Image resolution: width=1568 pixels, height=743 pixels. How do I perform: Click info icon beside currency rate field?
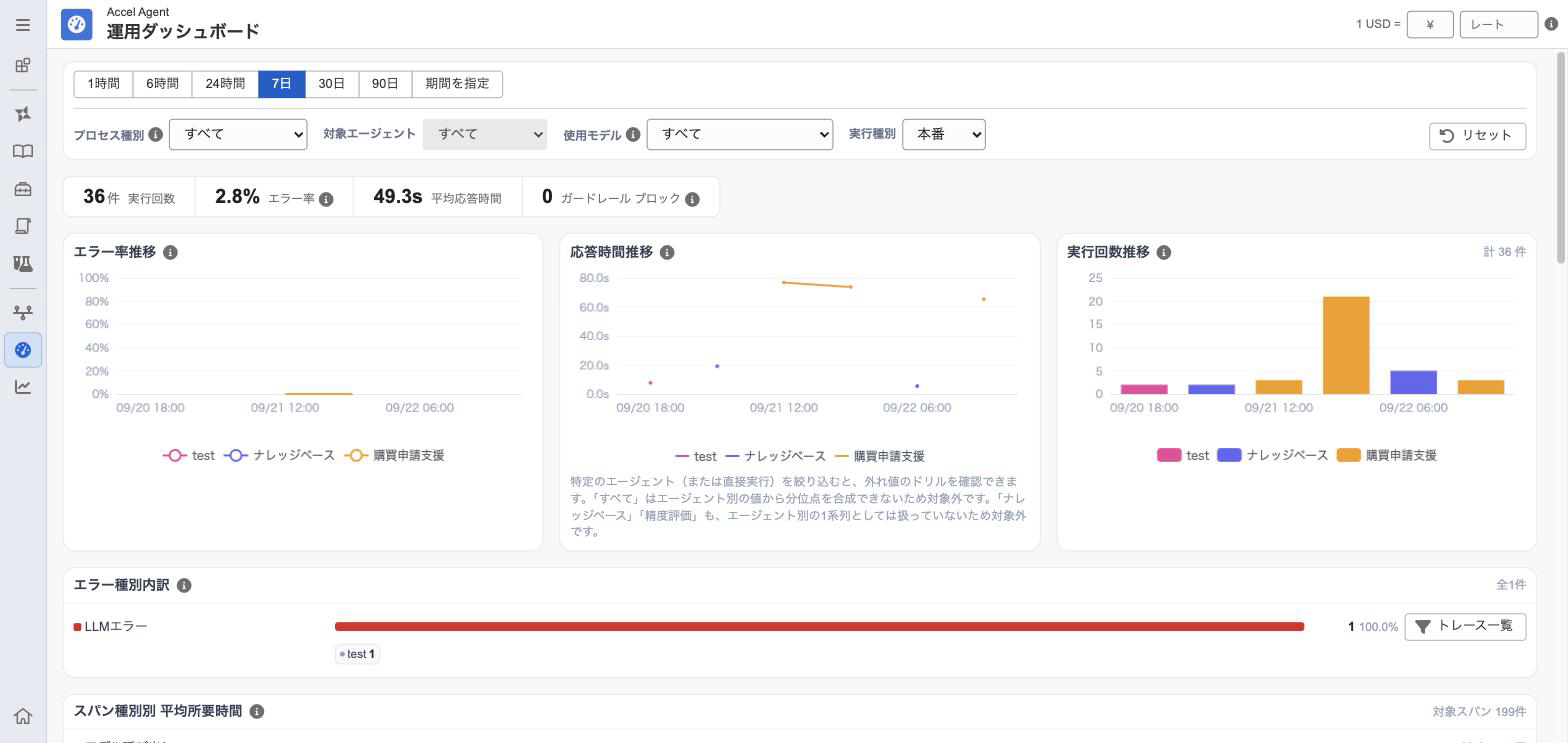[x=1552, y=24]
